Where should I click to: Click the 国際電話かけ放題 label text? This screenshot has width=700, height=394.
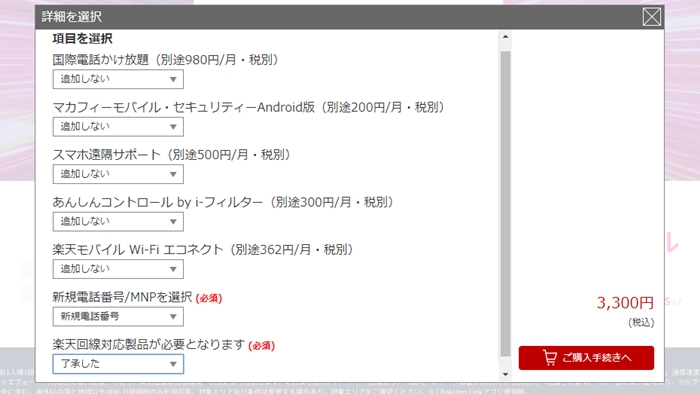pos(166,60)
